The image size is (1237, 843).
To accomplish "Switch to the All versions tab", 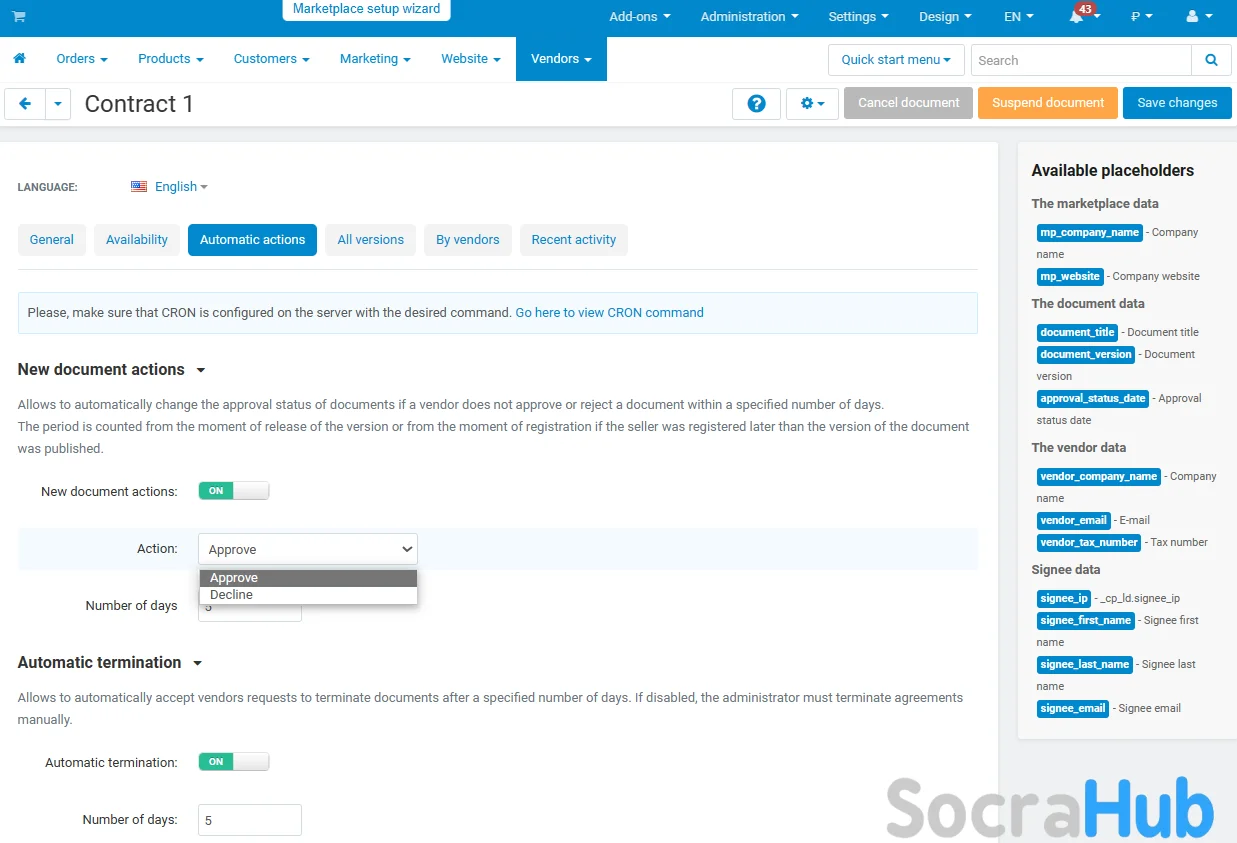I will (370, 240).
